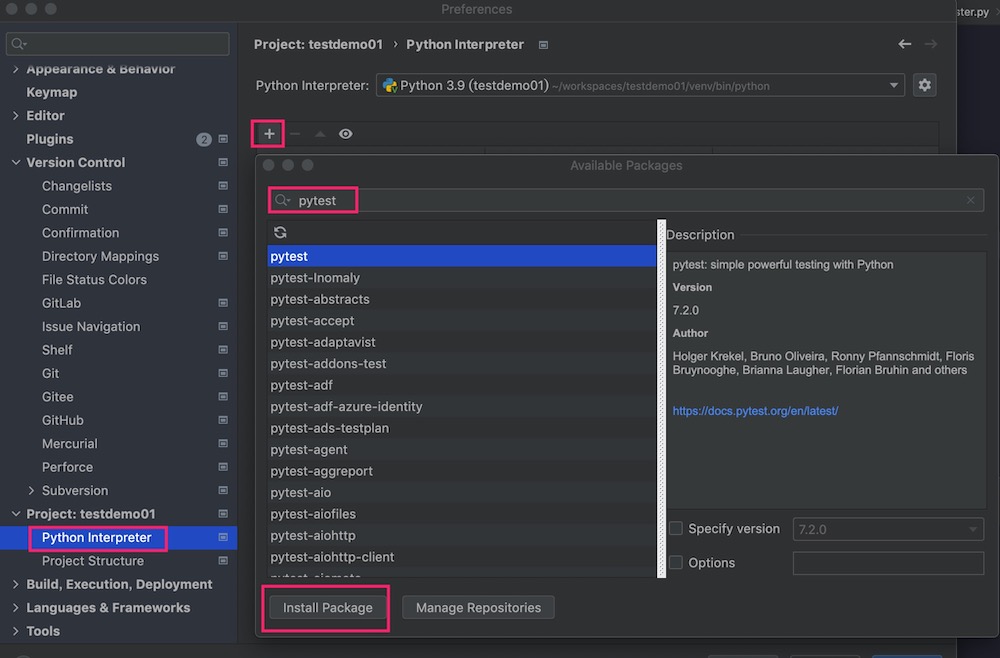Click the Install Package button

328,608
